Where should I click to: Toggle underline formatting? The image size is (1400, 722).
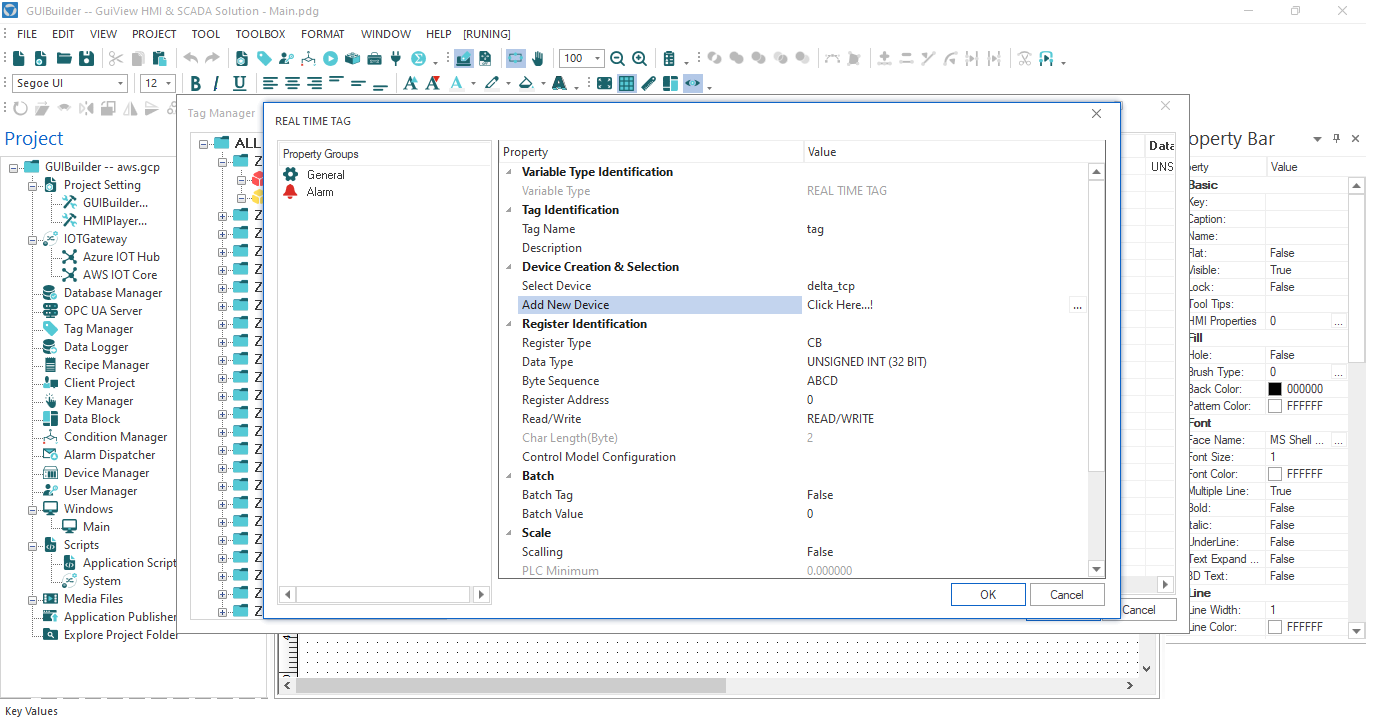click(x=239, y=83)
